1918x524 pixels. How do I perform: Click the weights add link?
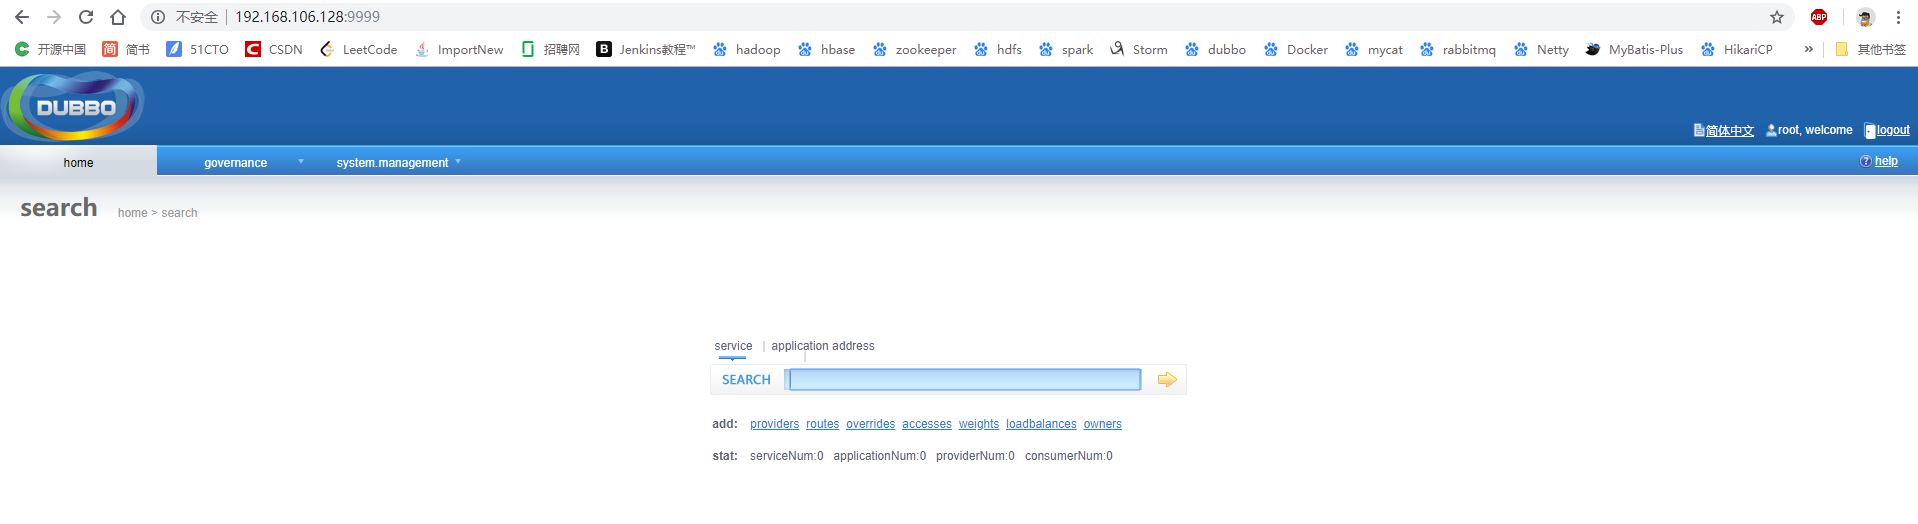click(978, 424)
